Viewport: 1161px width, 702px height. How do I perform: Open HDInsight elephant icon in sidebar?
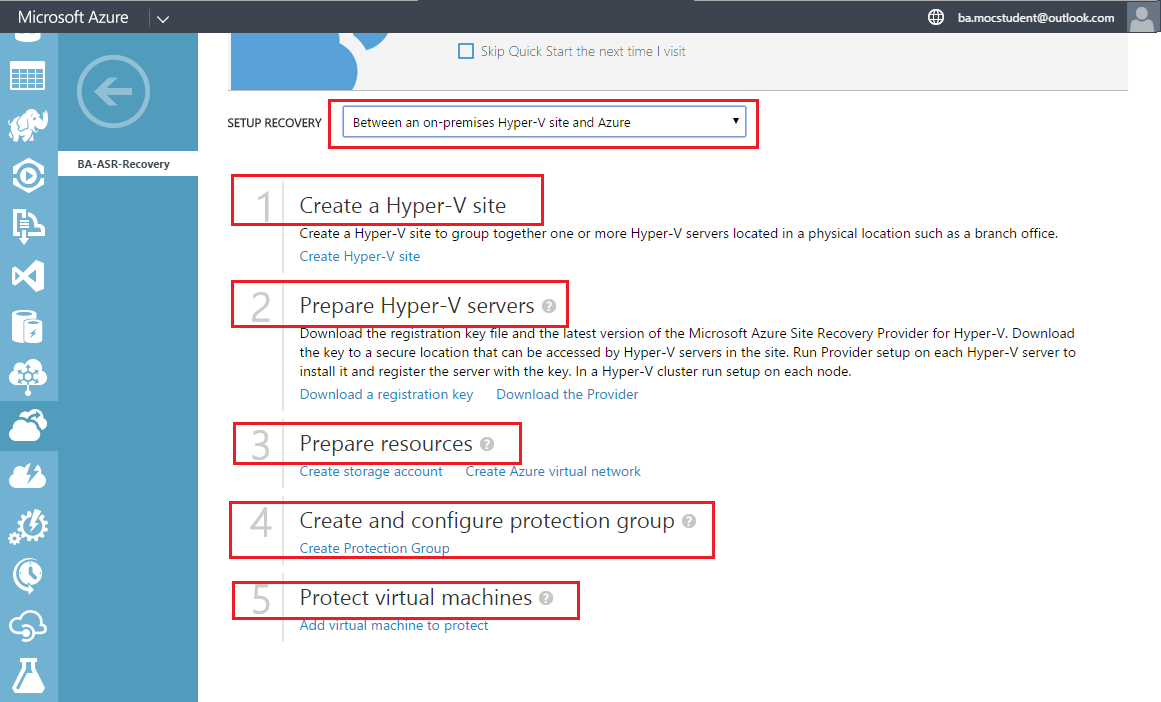tap(28, 126)
